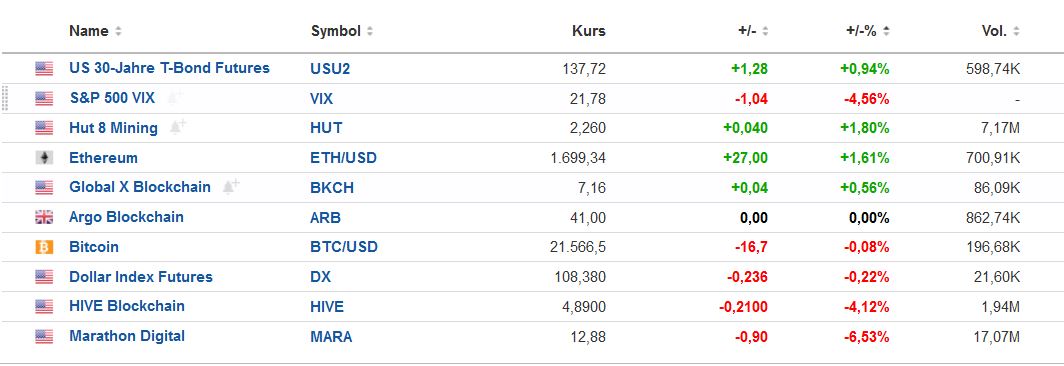Screen dimensions: 1064x366
Task: Open the US 30-Jahre T-Bond Futures link
Action: (x=169, y=68)
